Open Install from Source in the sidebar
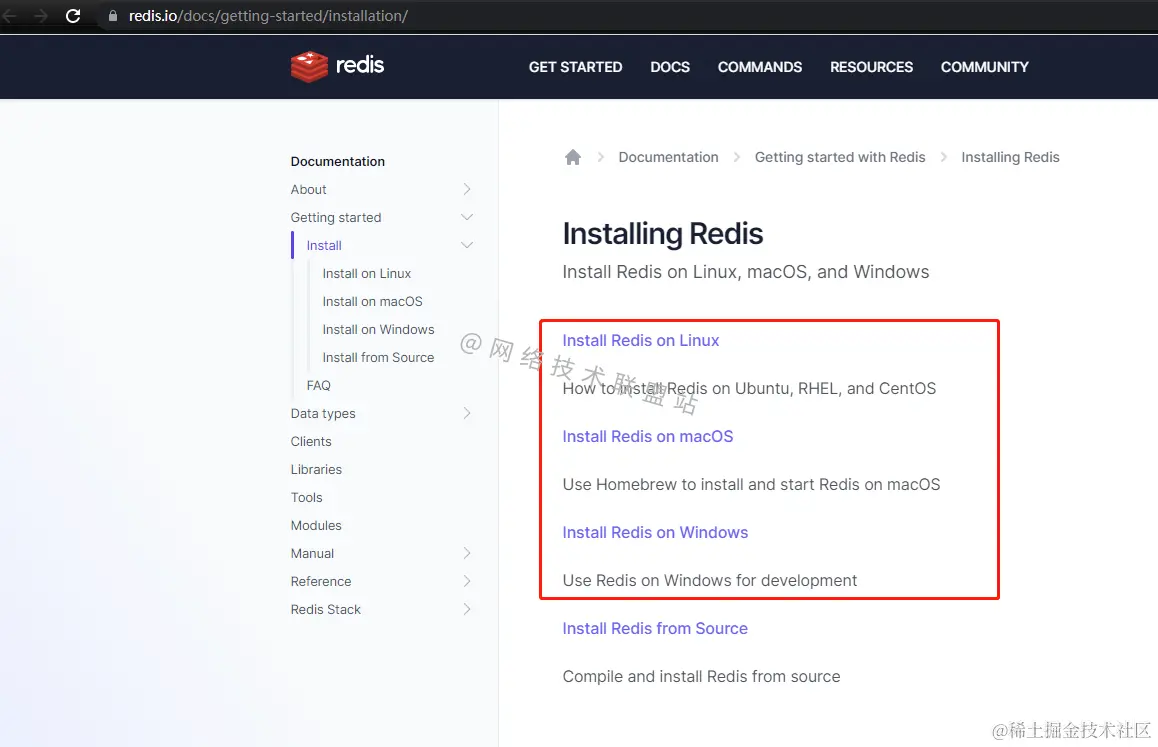Image resolution: width=1158 pixels, height=747 pixels. tap(378, 358)
